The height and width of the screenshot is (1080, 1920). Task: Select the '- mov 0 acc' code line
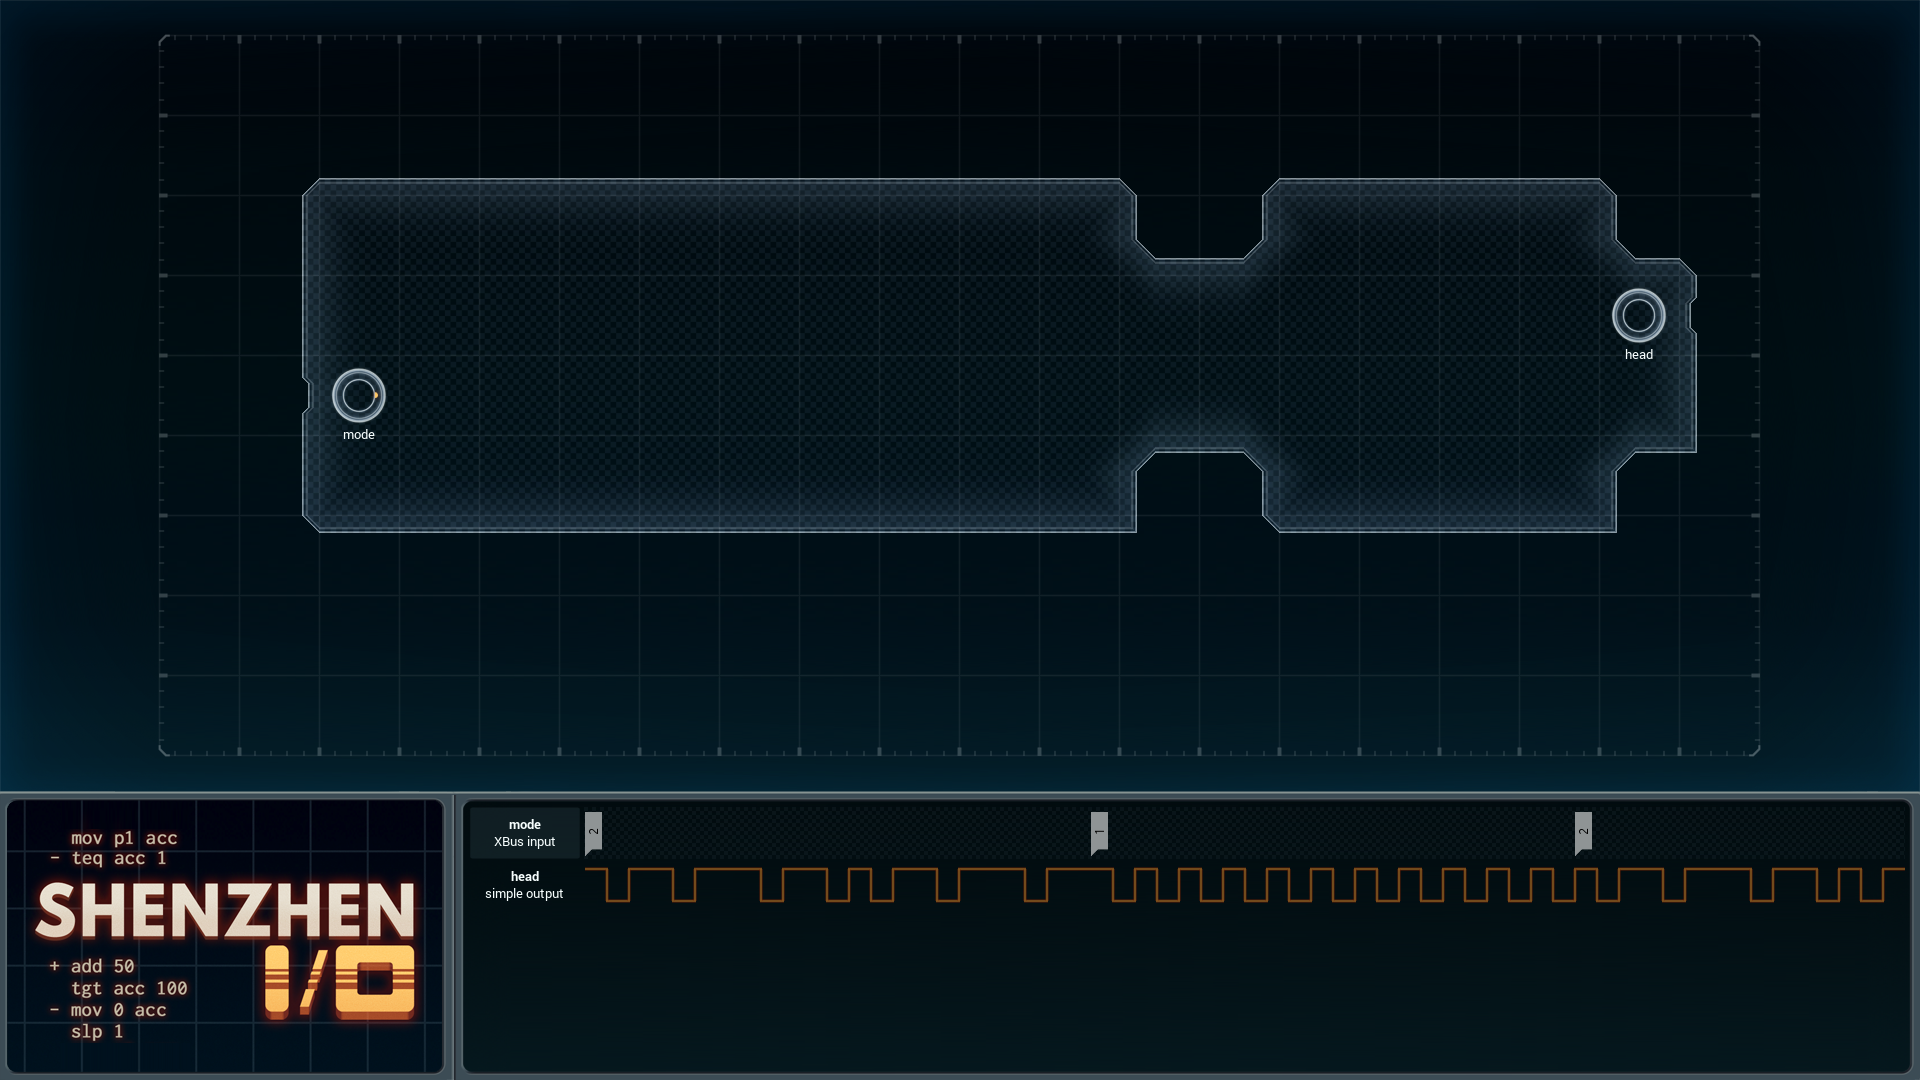pos(108,1010)
